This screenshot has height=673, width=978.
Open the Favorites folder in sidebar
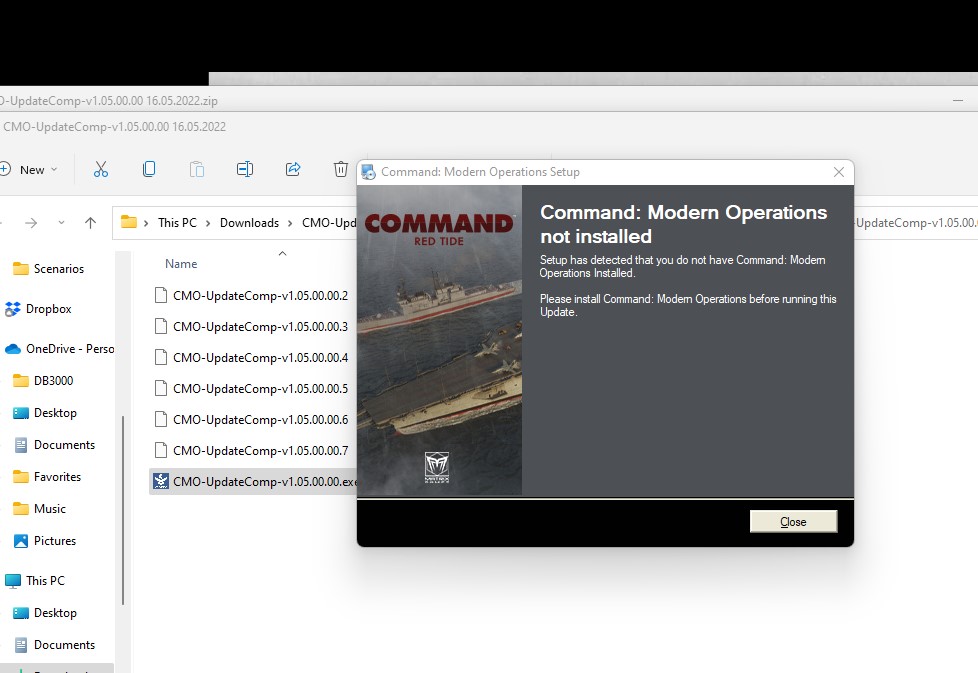(x=57, y=477)
